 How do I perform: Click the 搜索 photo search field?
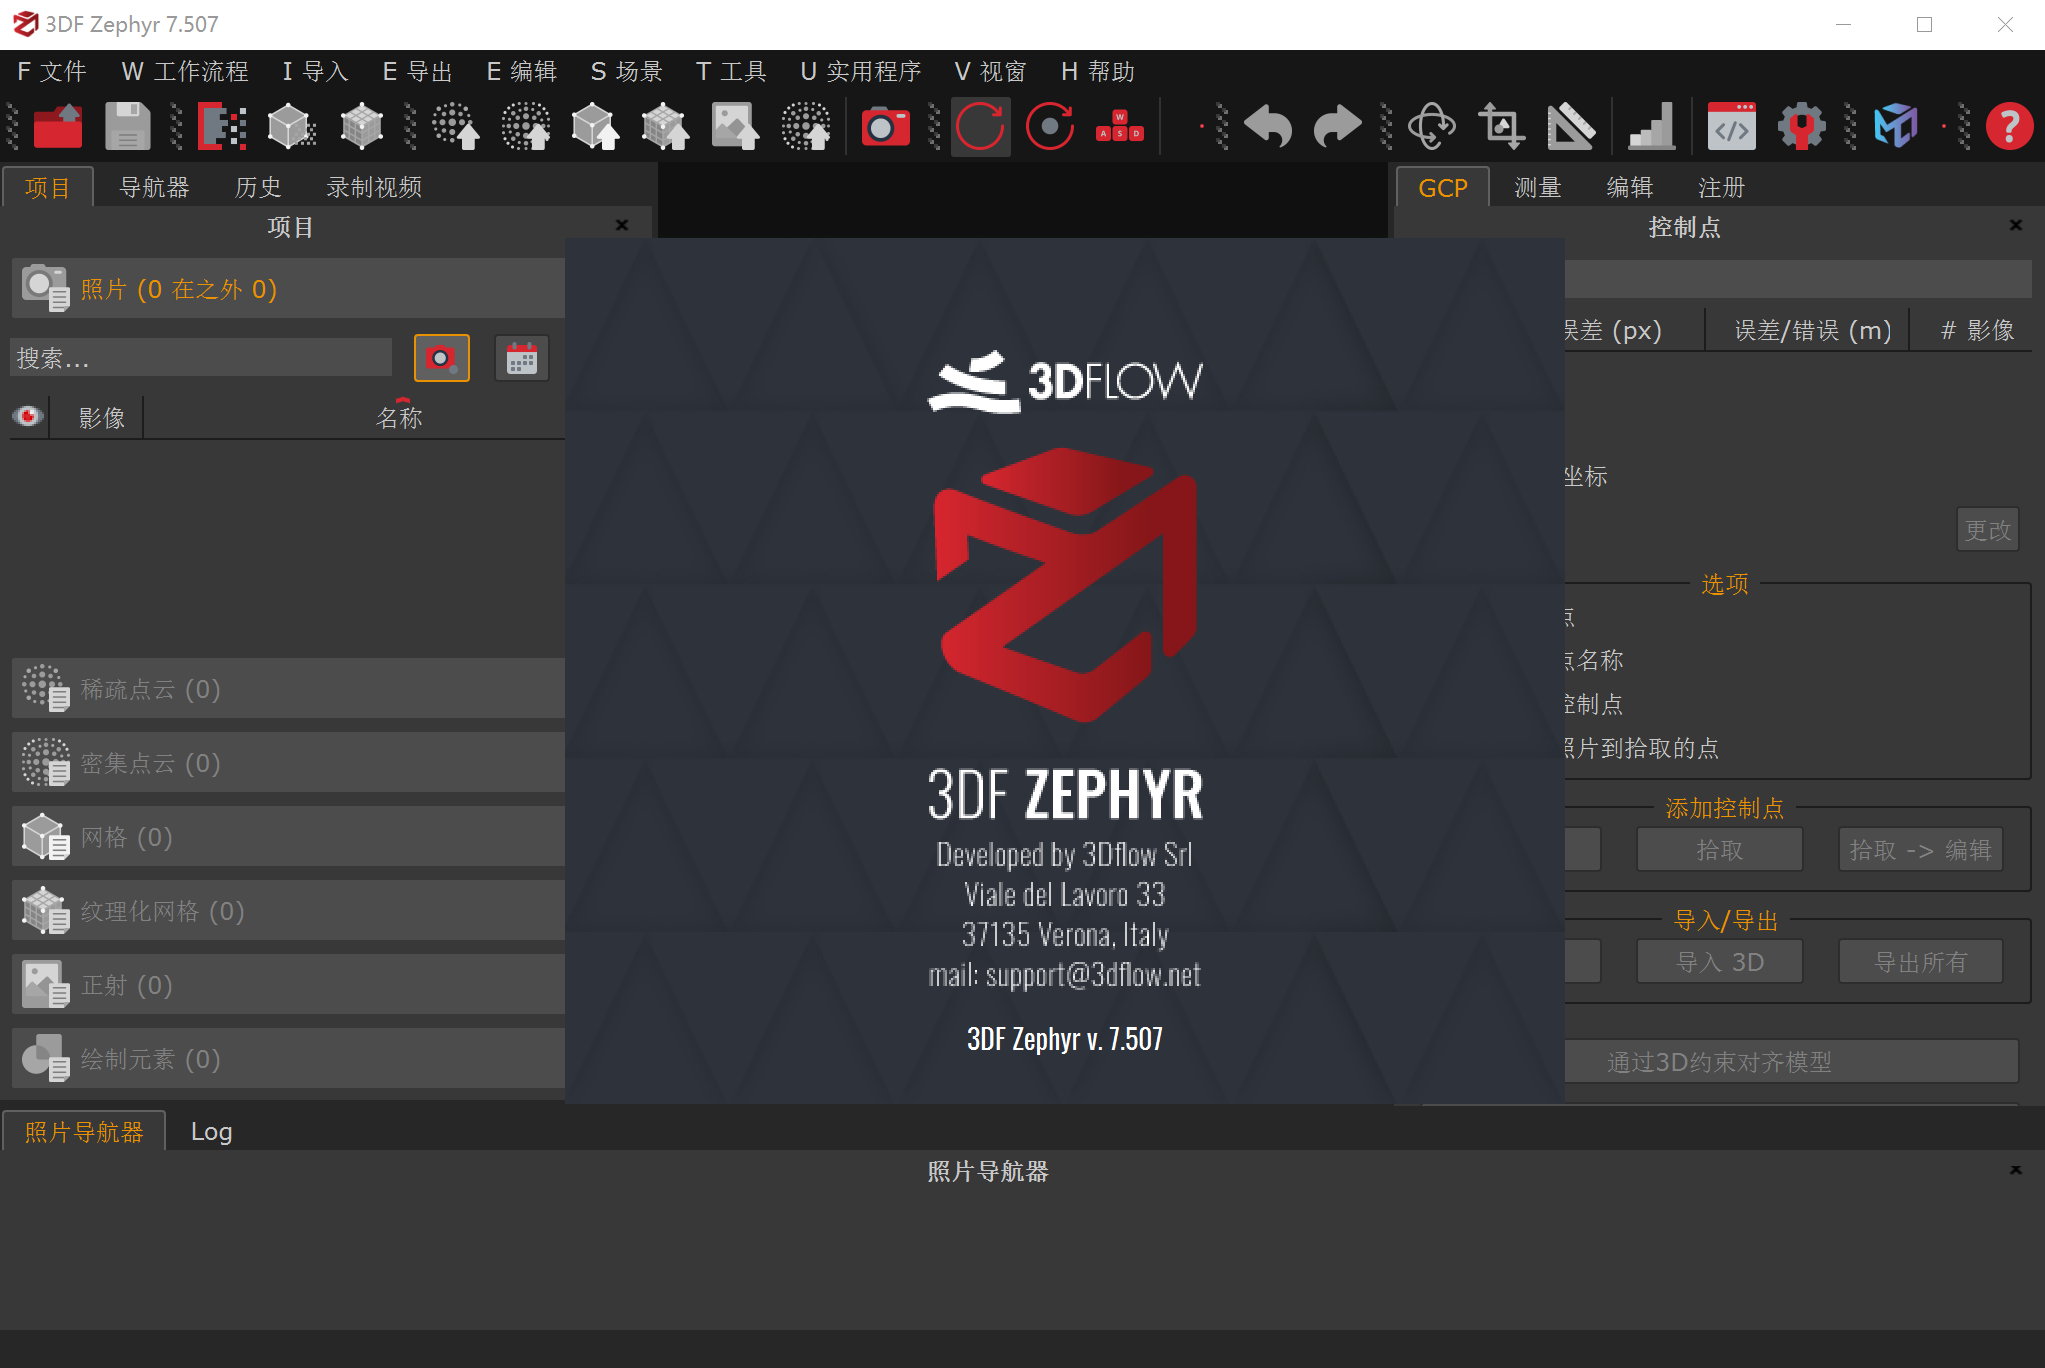(201, 358)
